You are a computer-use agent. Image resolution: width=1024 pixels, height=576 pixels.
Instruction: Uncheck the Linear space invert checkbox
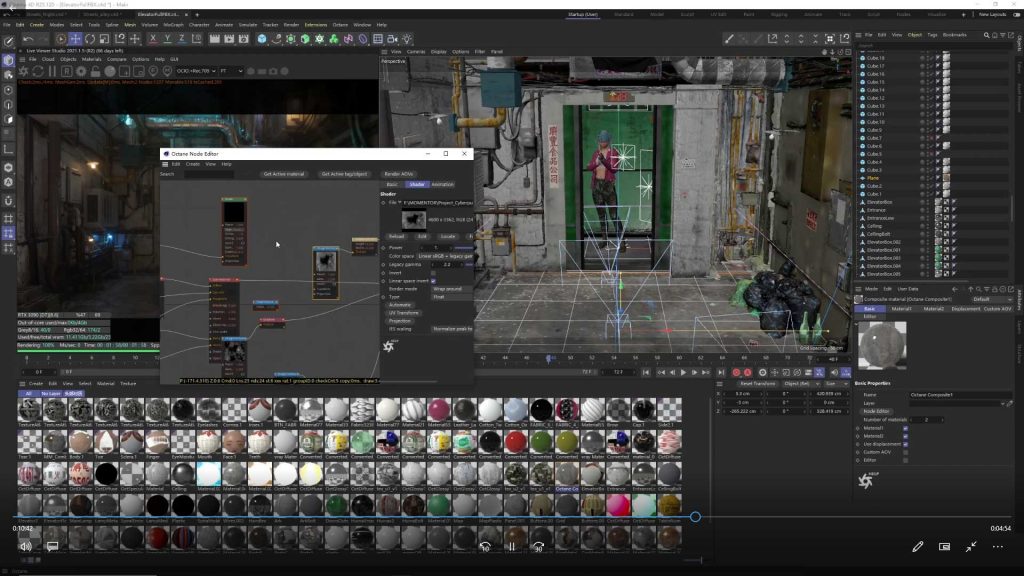point(433,281)
